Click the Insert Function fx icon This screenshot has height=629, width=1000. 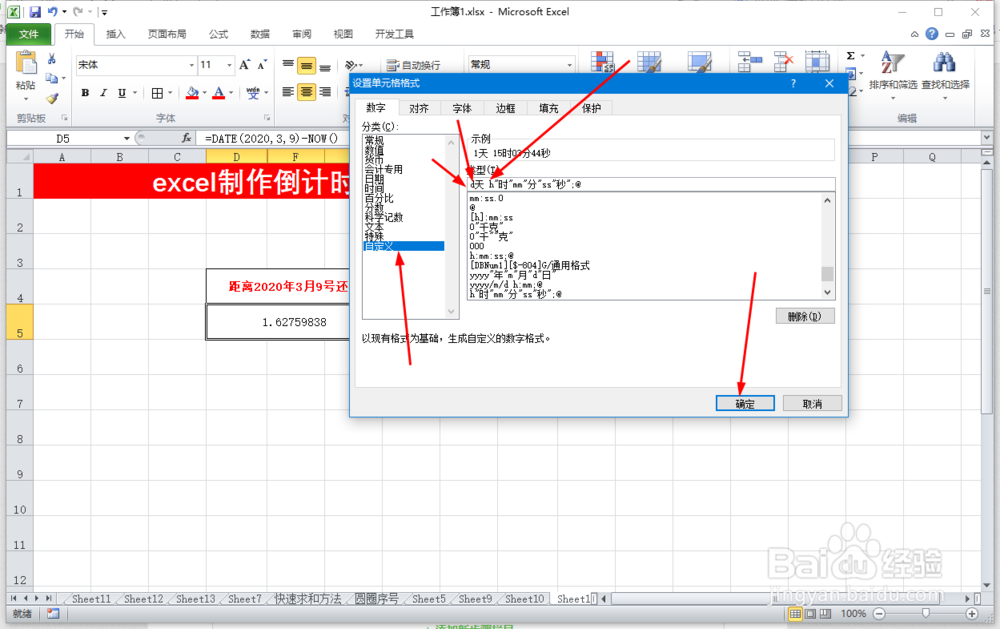point(186,138)
